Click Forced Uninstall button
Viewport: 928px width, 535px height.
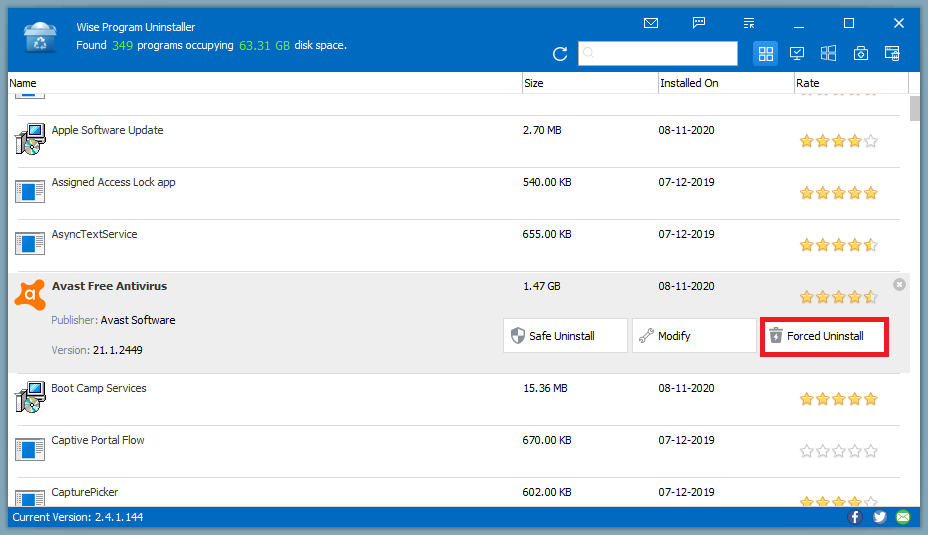click(824, 336)
